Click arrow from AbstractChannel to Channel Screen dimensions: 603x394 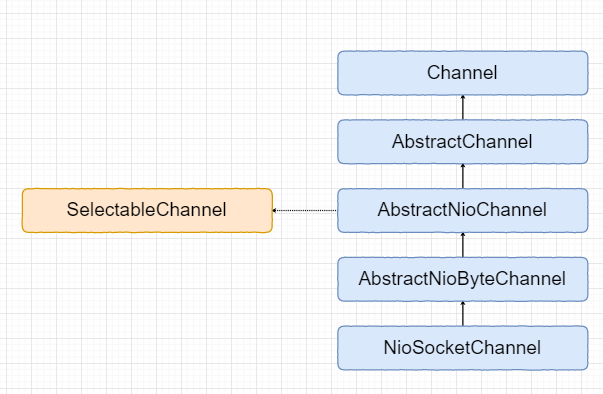tap(463, 107)
